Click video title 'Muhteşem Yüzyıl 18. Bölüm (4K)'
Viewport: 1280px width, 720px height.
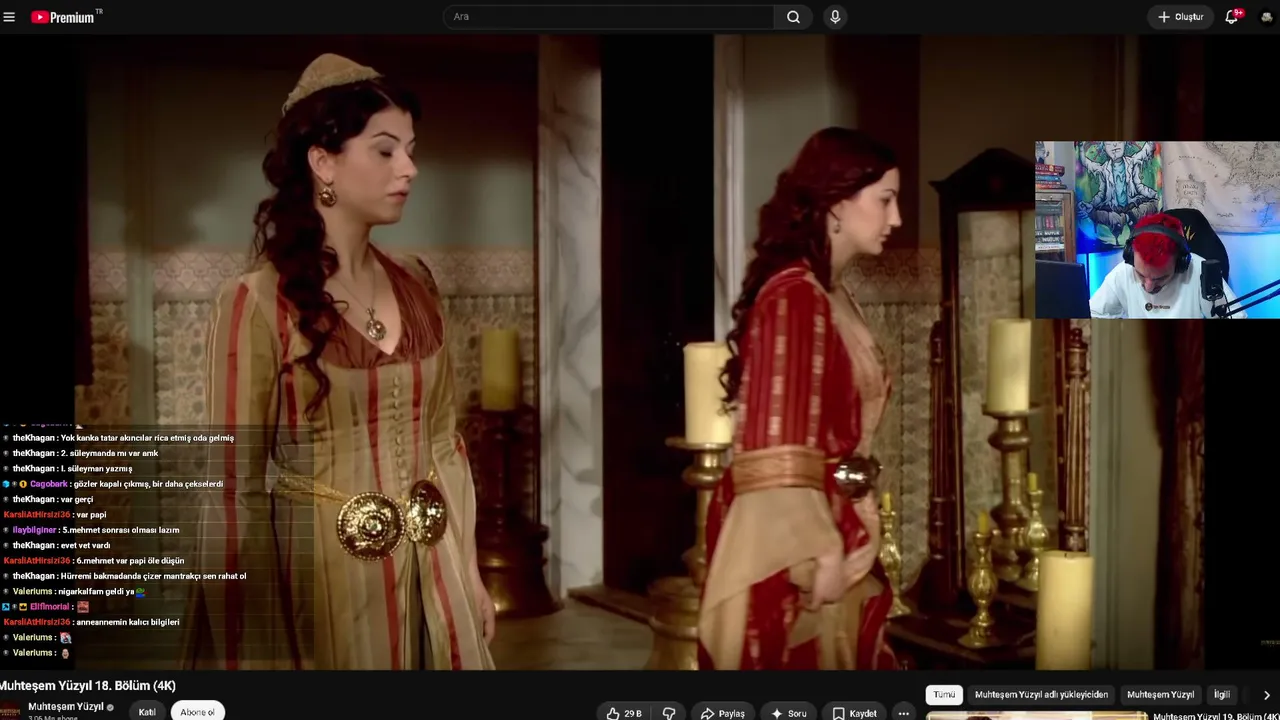pyautogui.click(x=88, y=685)
